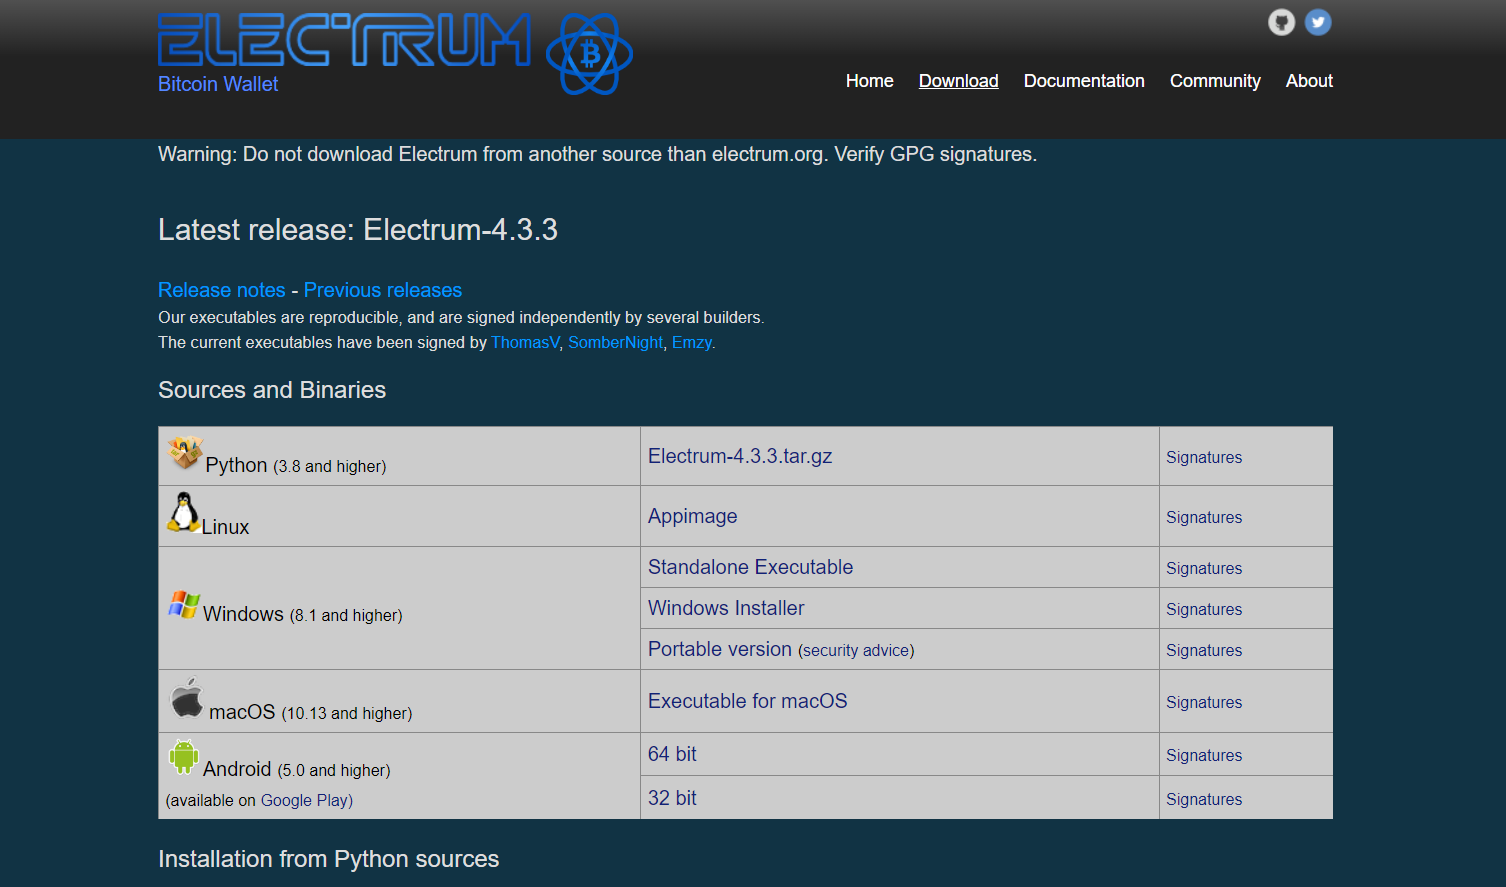Click the 'Sources and Binaries' heading
1506x887 pixels.
272,390
